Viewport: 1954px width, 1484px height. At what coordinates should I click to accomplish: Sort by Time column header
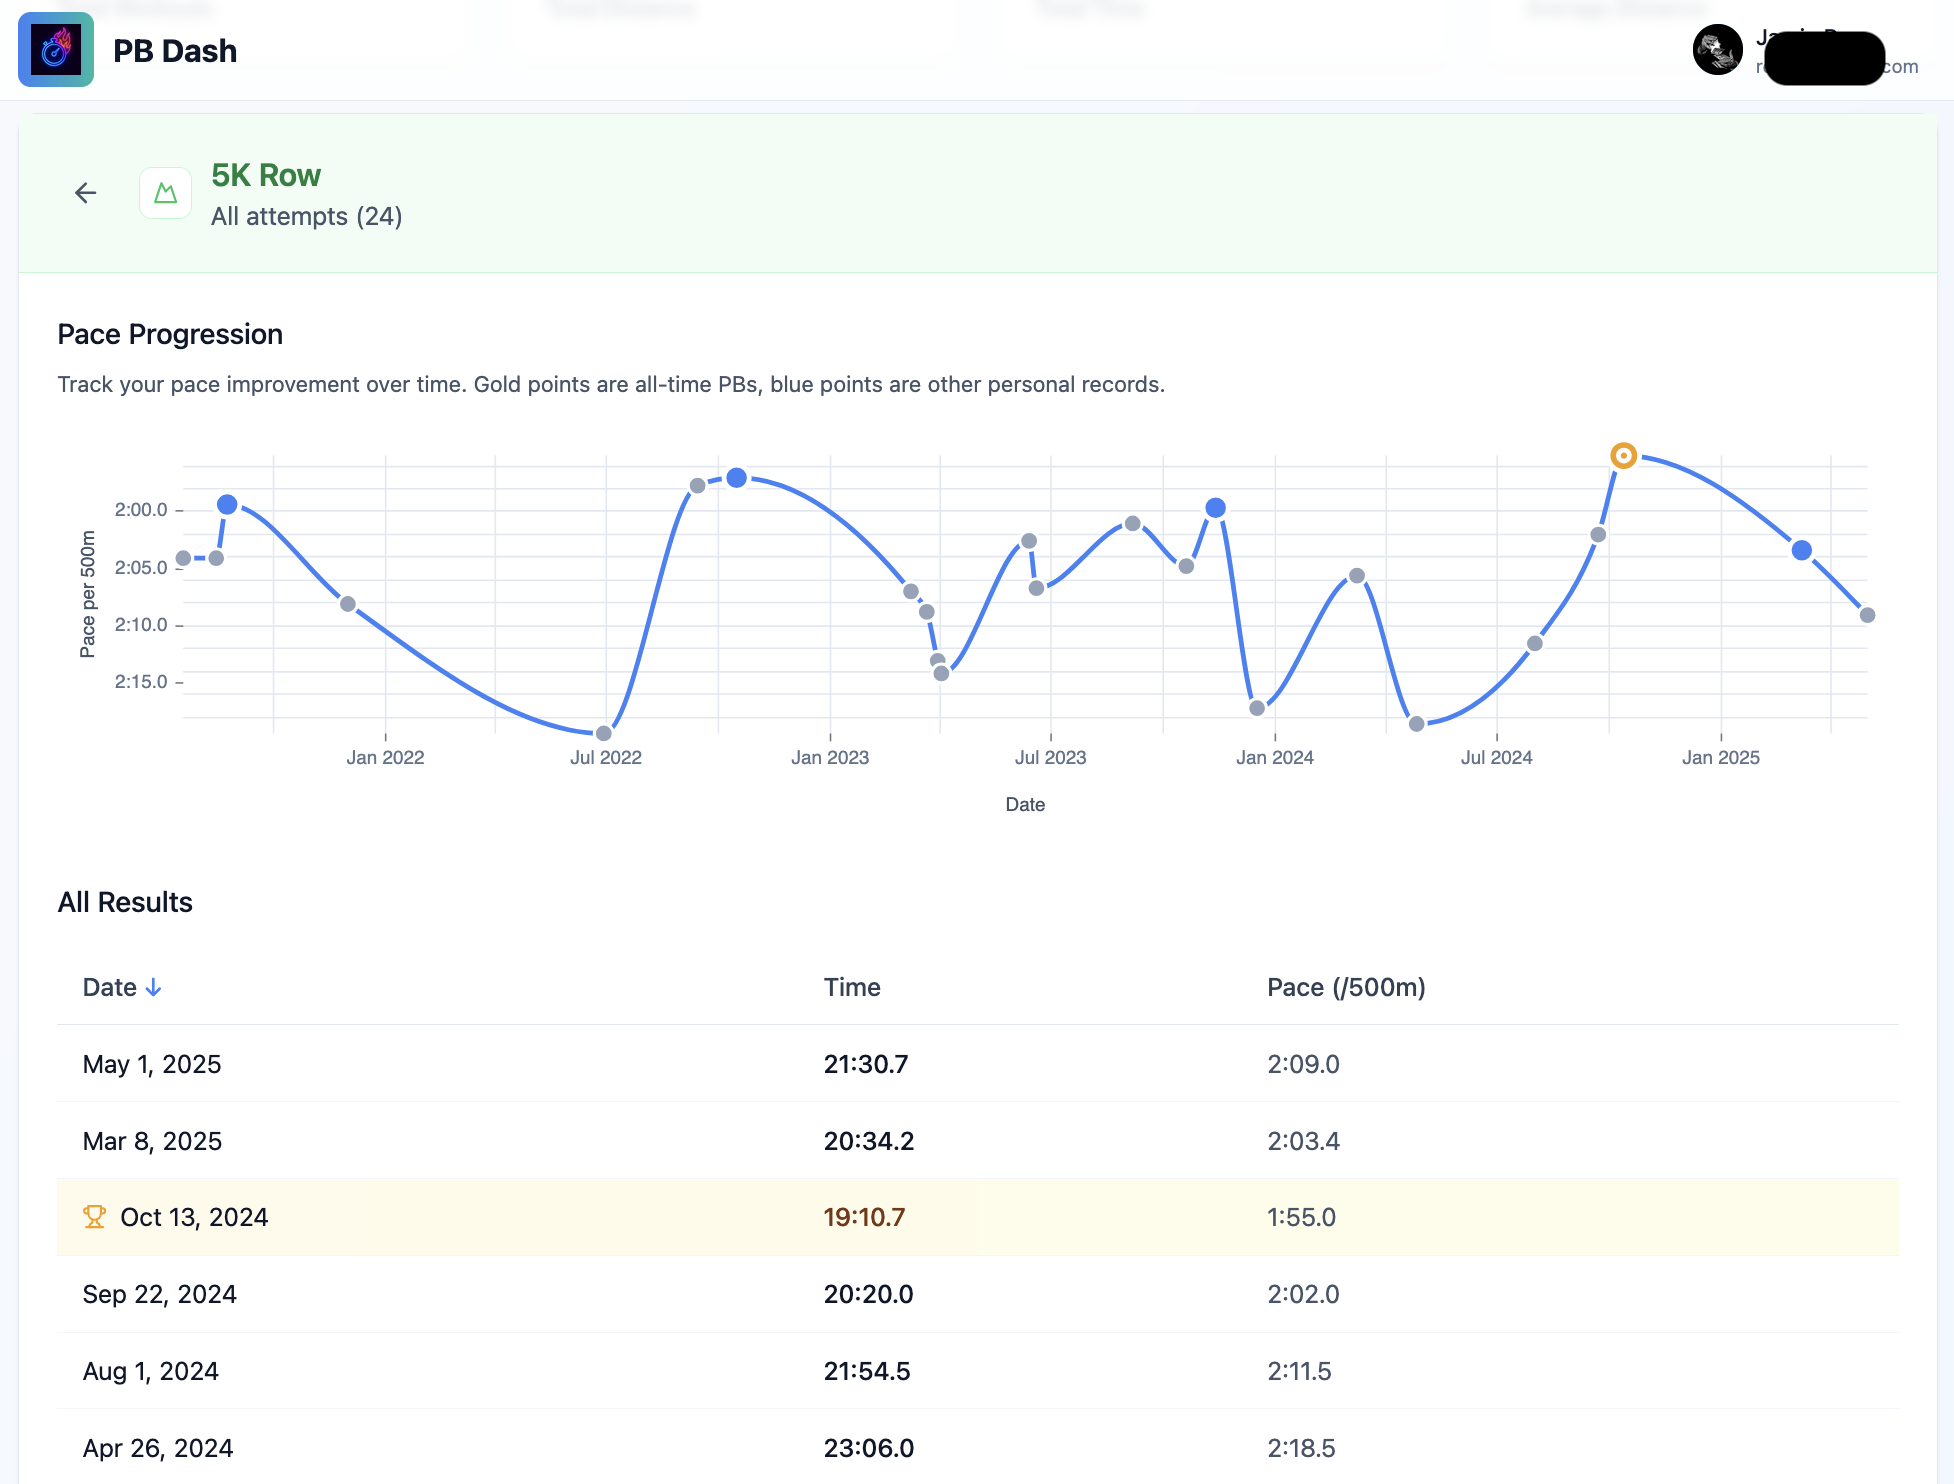852,988
